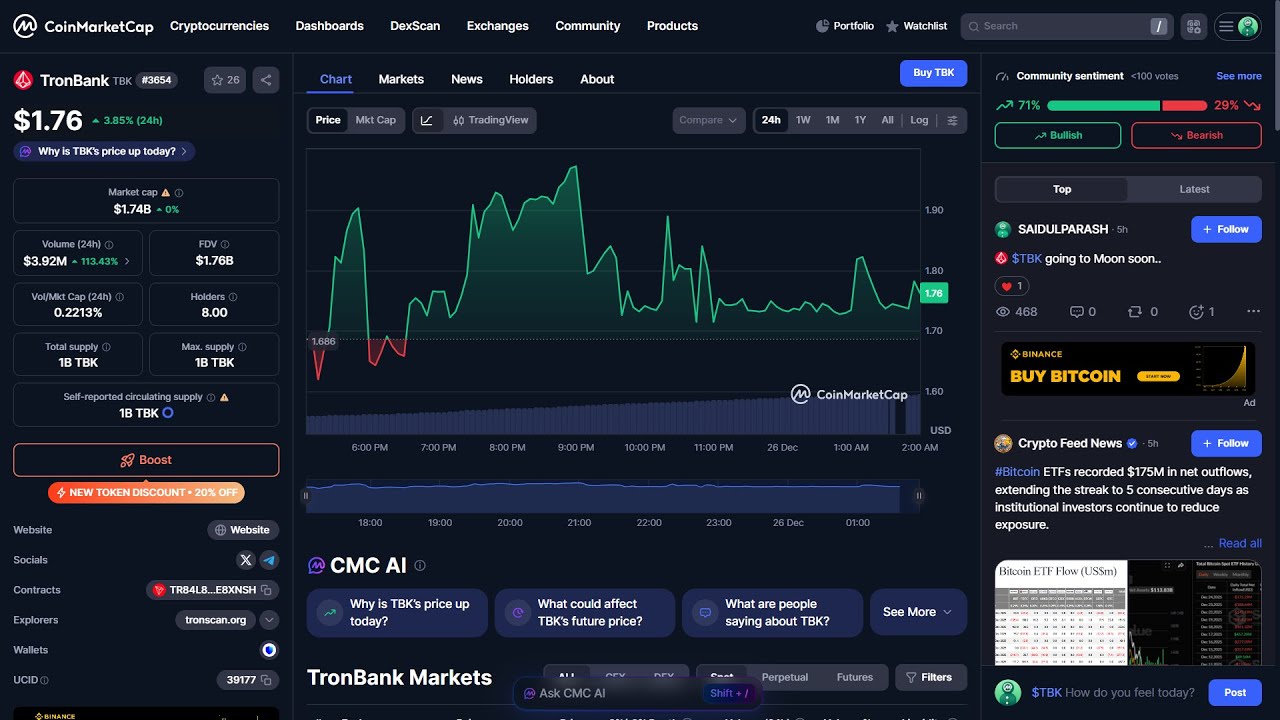Switch community feed to Latest

click(1194, 189)
